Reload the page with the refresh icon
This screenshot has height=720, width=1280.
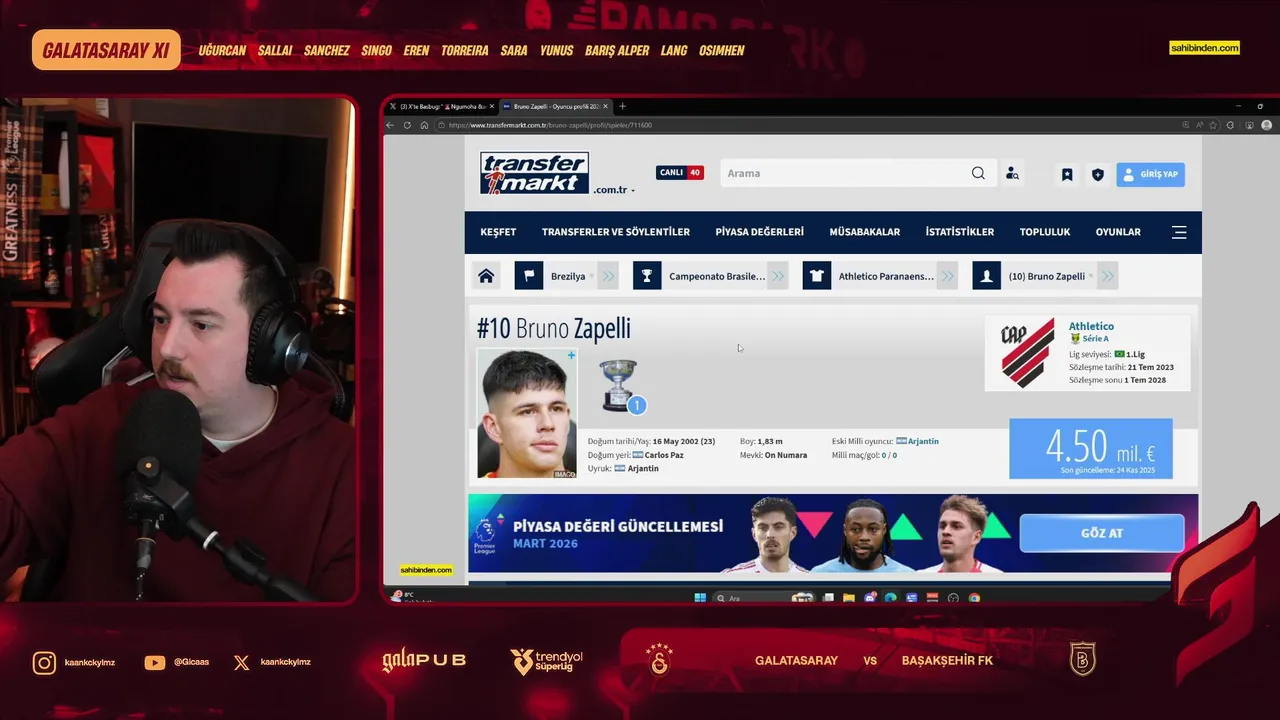click(x=407, y=125)
